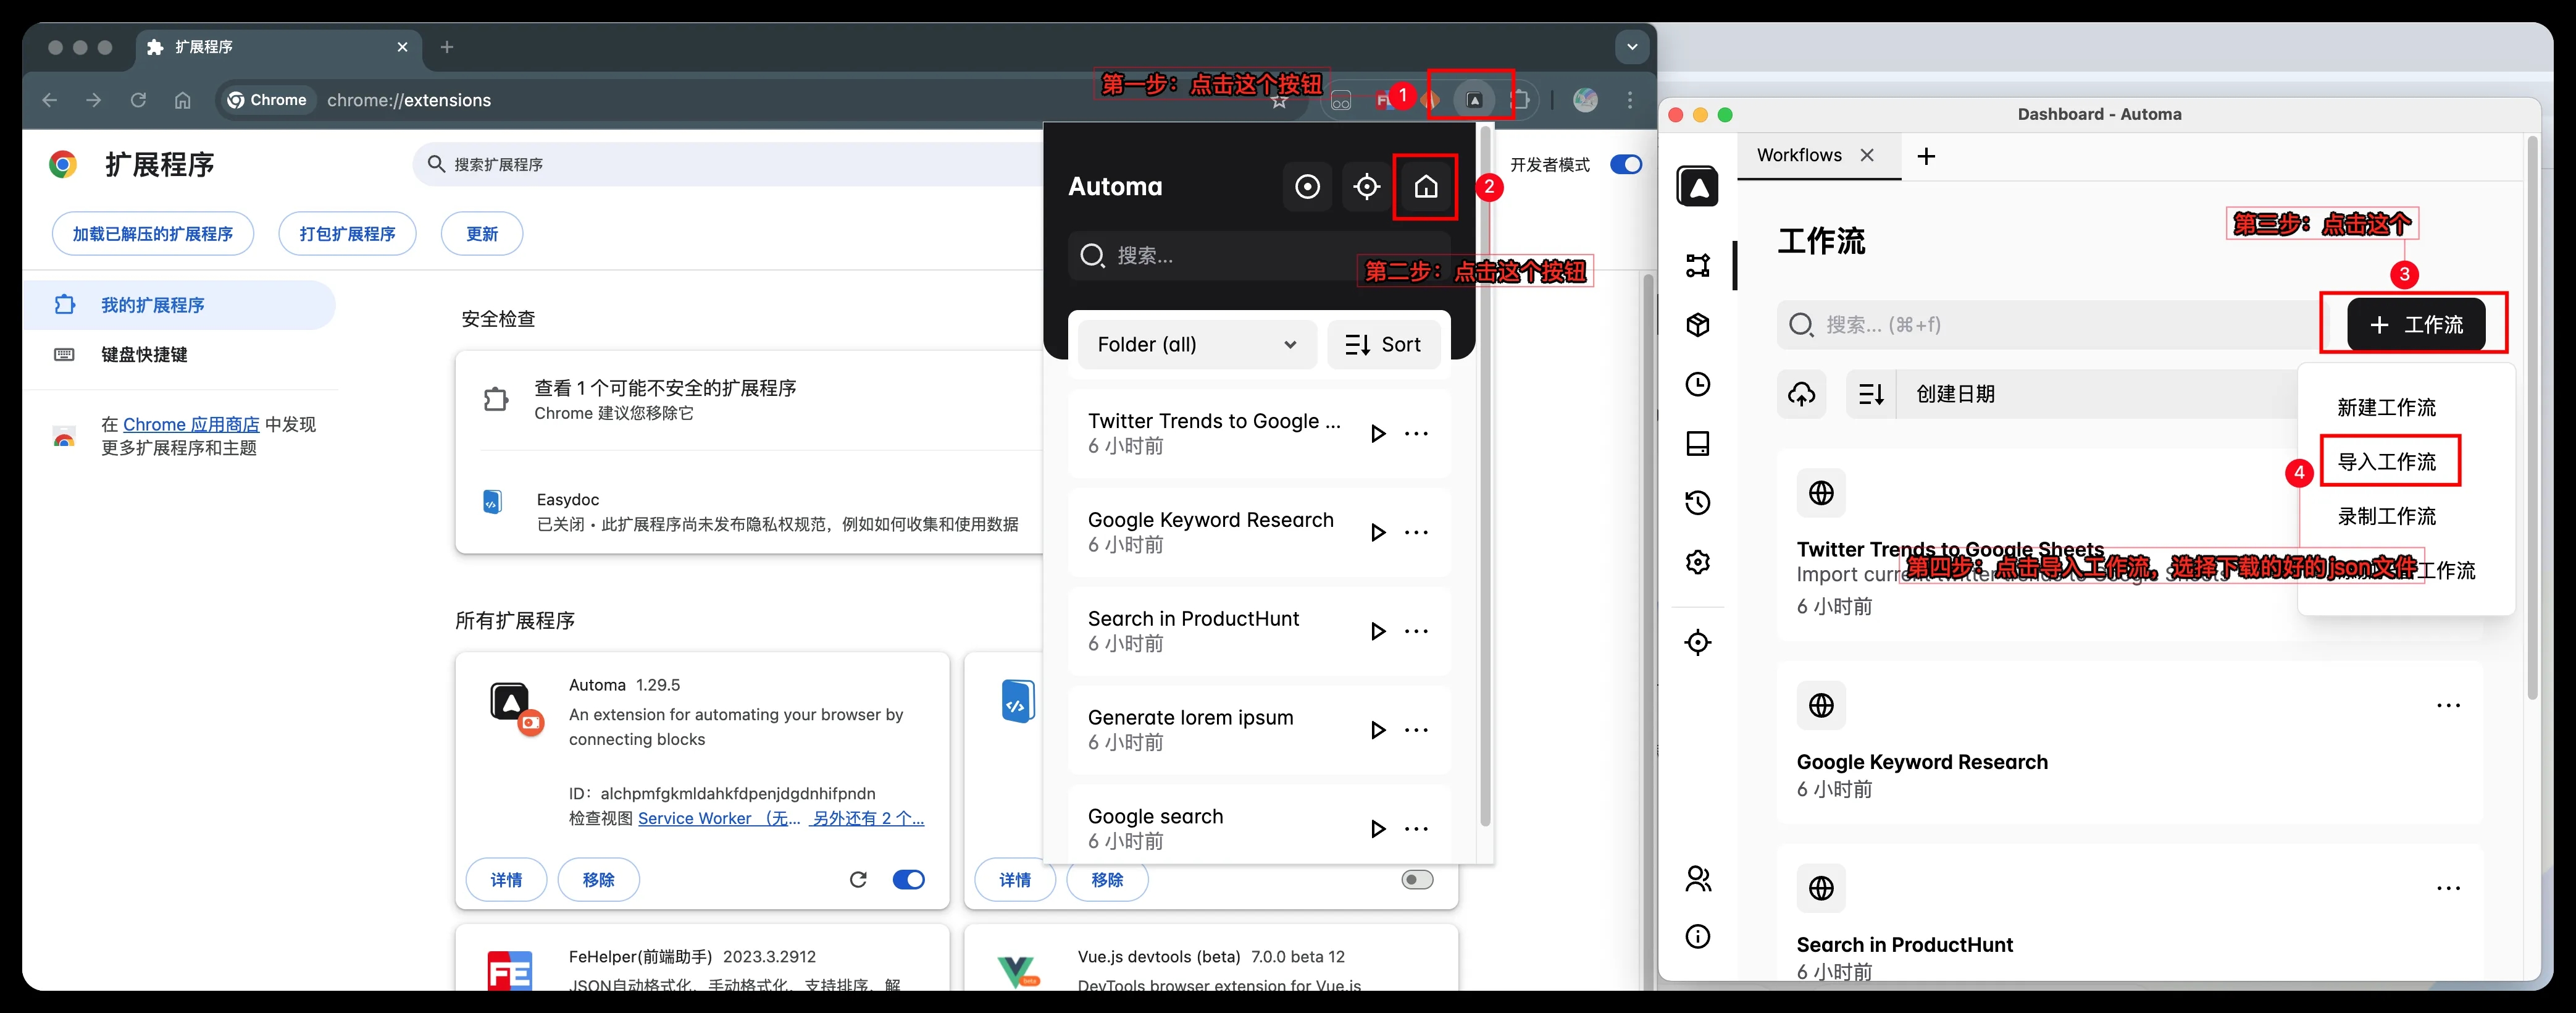Viewport: 2576px width, 1013px height.
Task: Open the Logs history icon in sidebar
Action: [x=1697, y=502]
